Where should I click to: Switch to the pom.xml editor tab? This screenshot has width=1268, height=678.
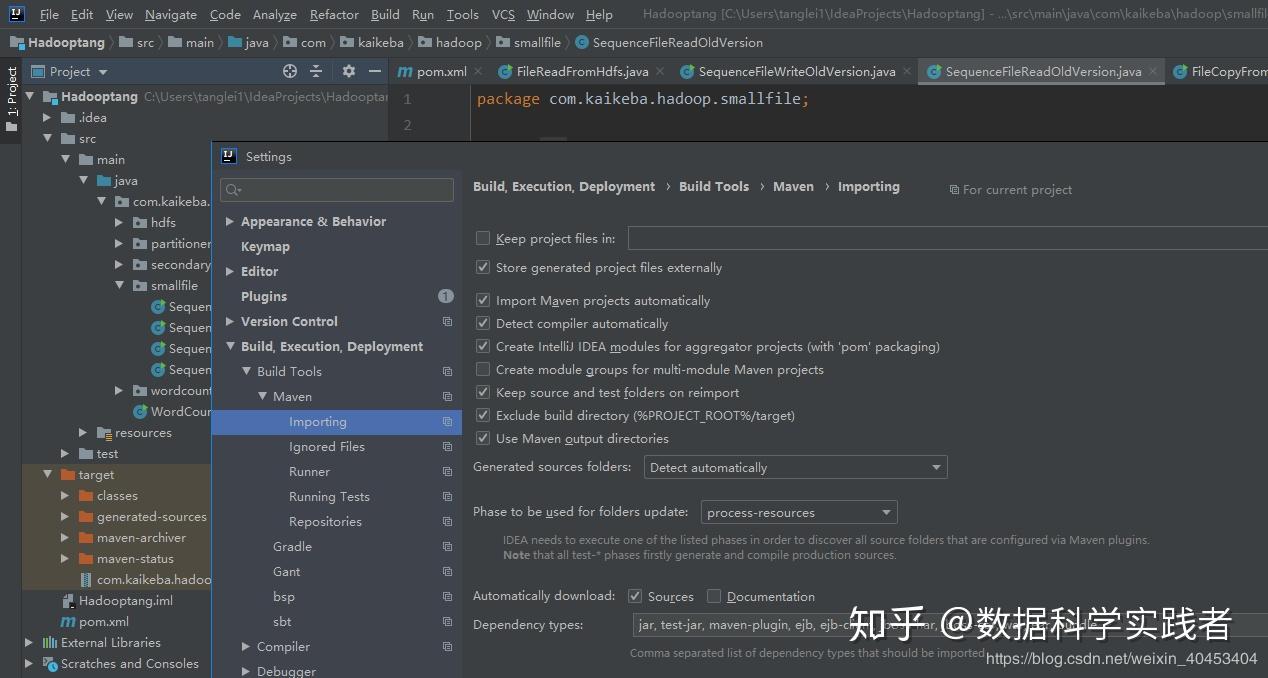(x=441, y=72)
